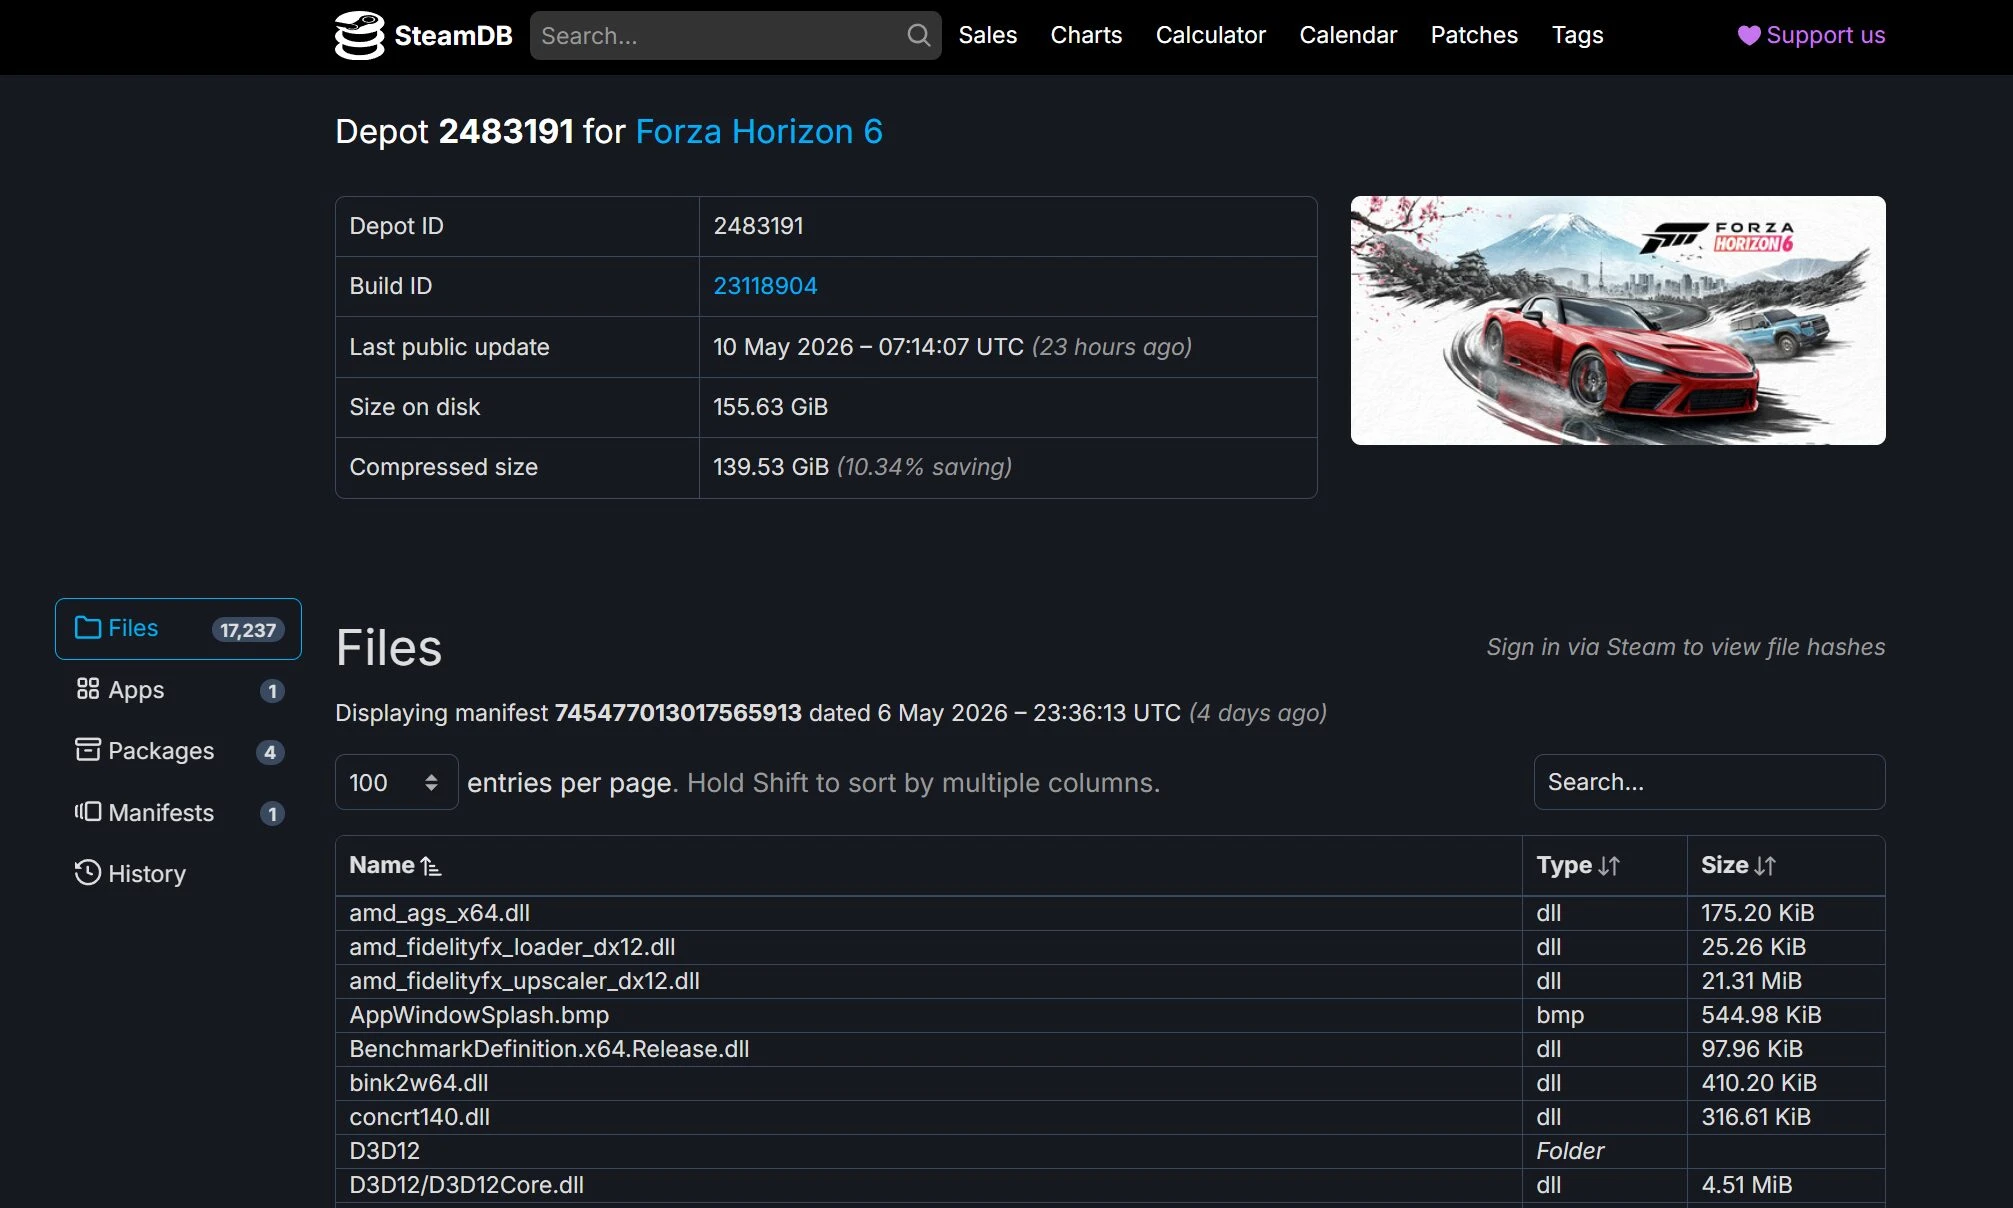Click the amd_ags_x64.dll file name
Image resolution: width=2013 pixels, height=1208 pixels.
(439, 913)
